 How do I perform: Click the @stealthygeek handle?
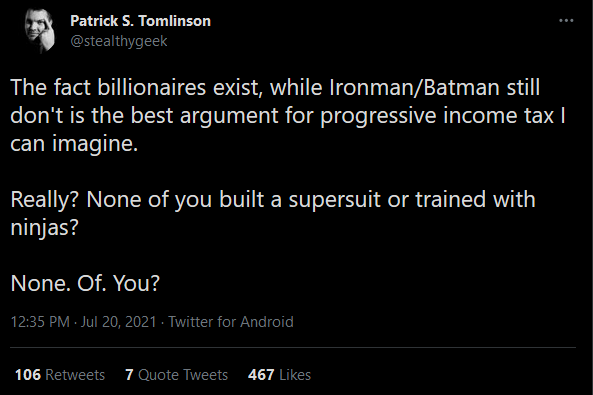coord(119,41)
